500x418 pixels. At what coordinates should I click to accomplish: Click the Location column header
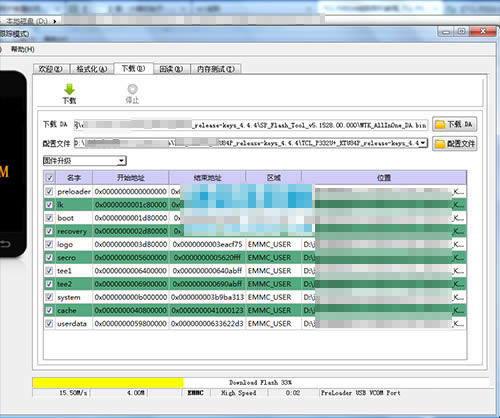(384, 178)
